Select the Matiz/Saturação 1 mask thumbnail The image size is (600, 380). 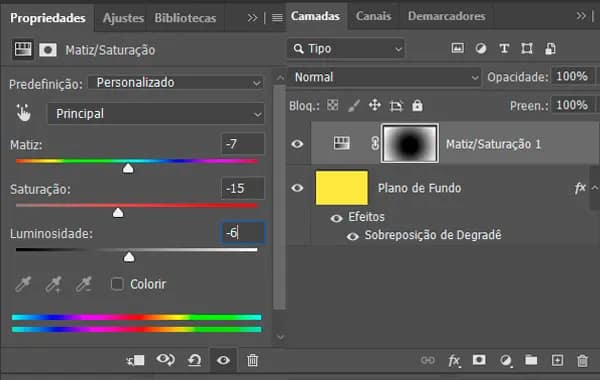(x=410, y=144)
